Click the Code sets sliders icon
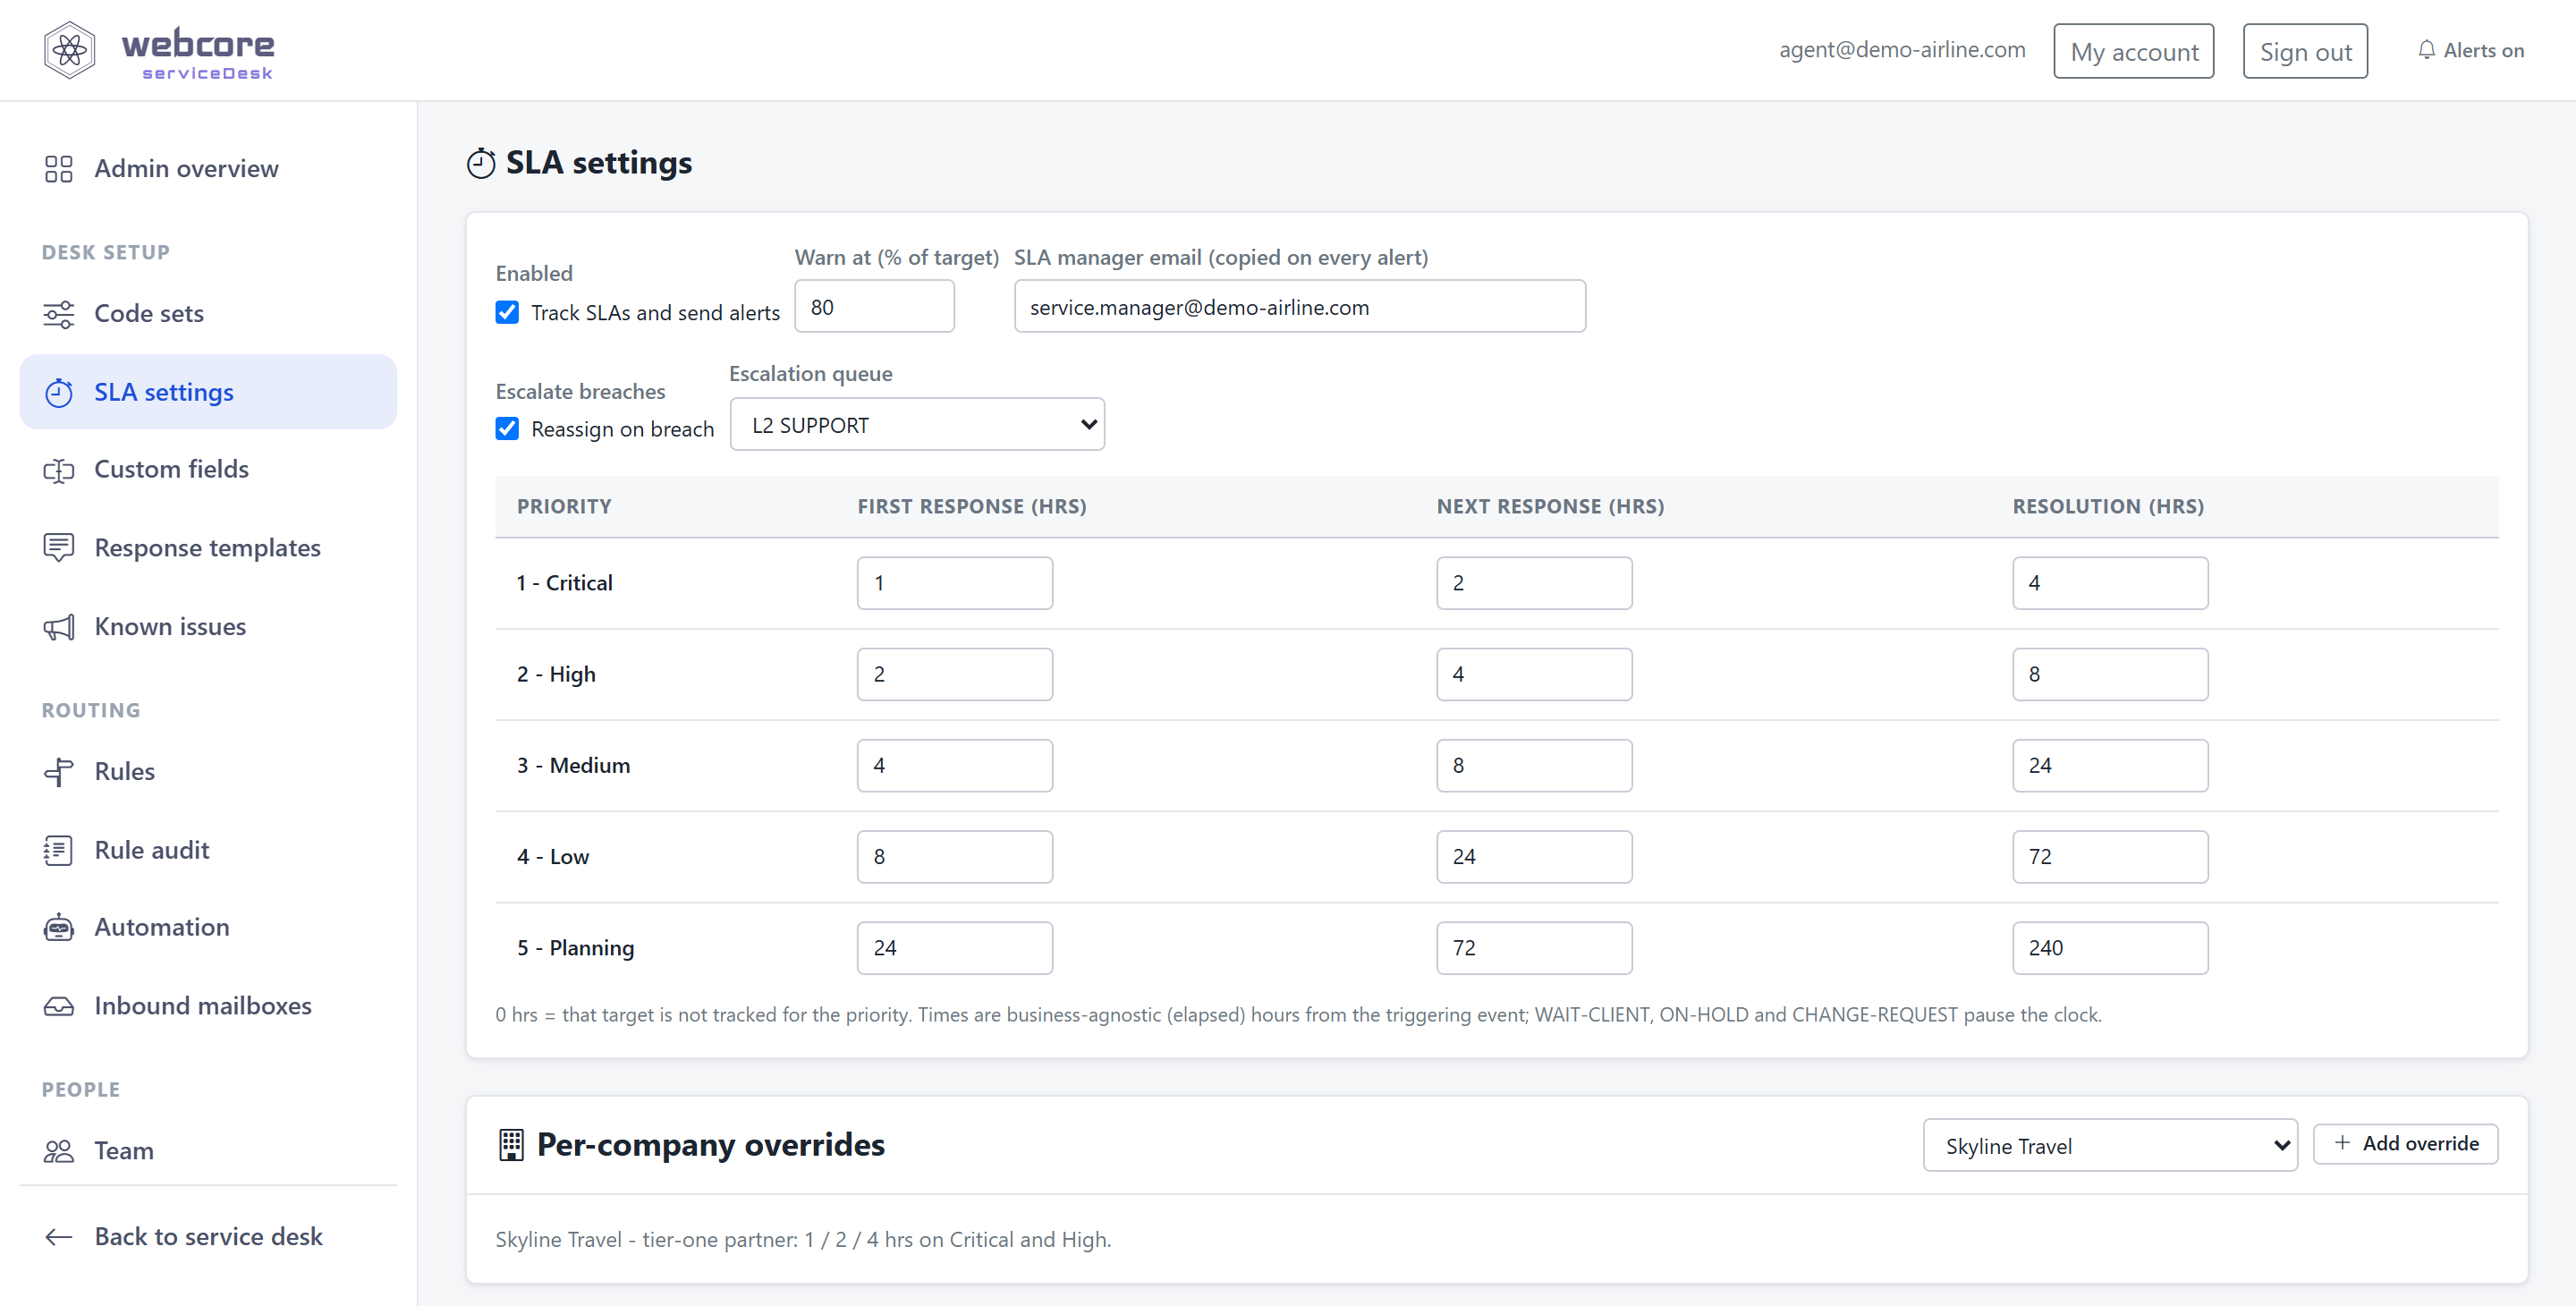This screenshot has width=2576, height=1306. (x=59, y=314)
